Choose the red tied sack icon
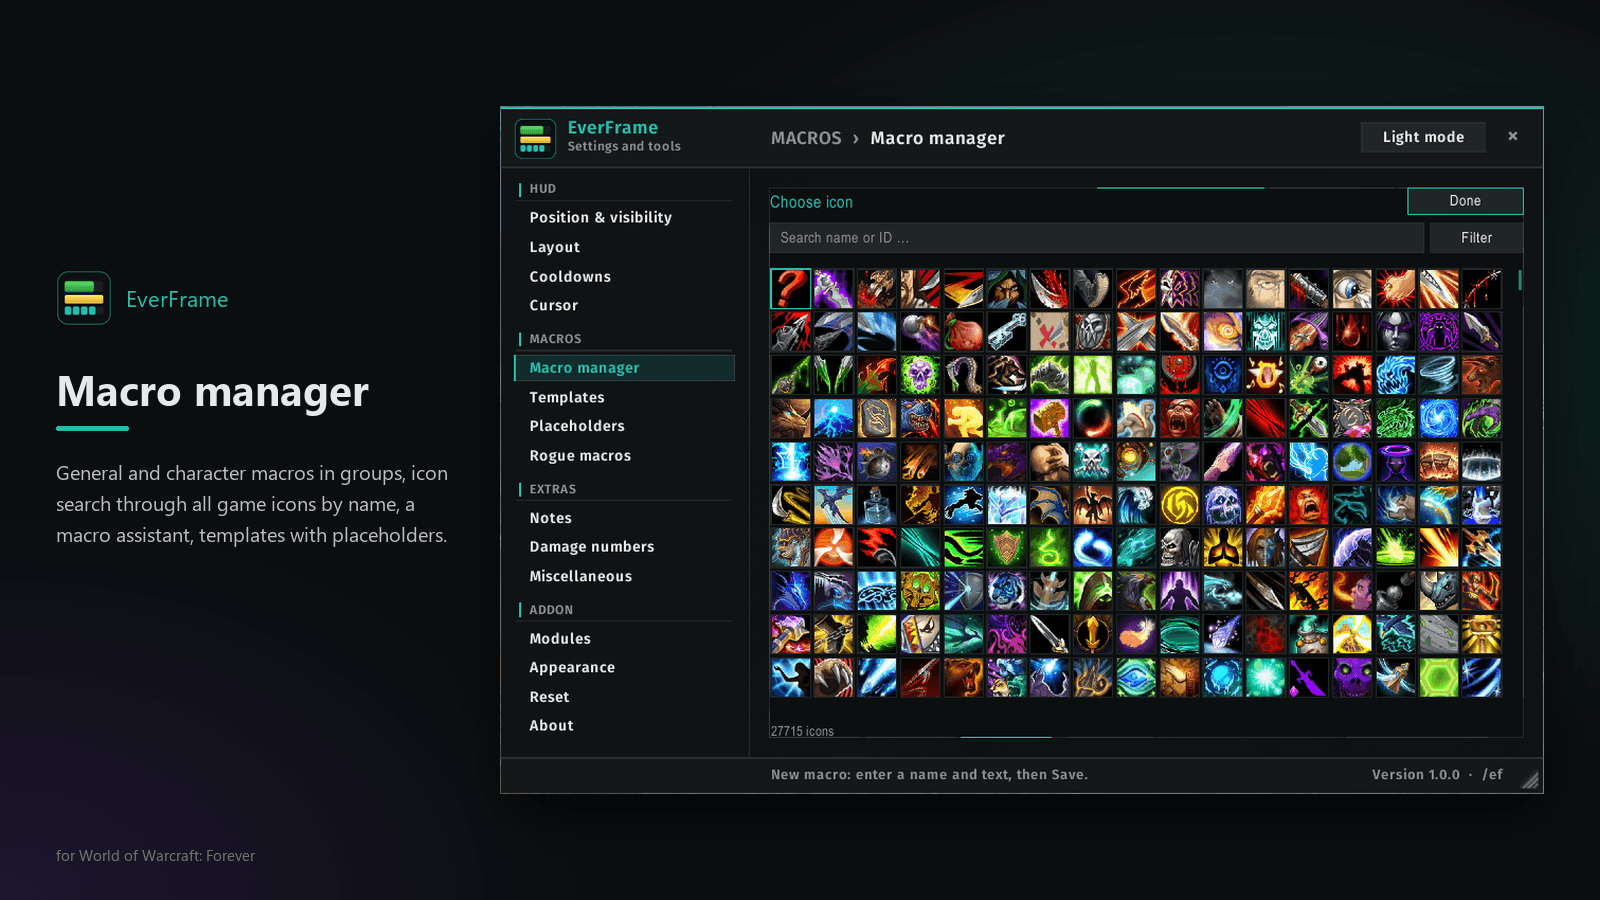1600x900 pixels. coord(963,331)
